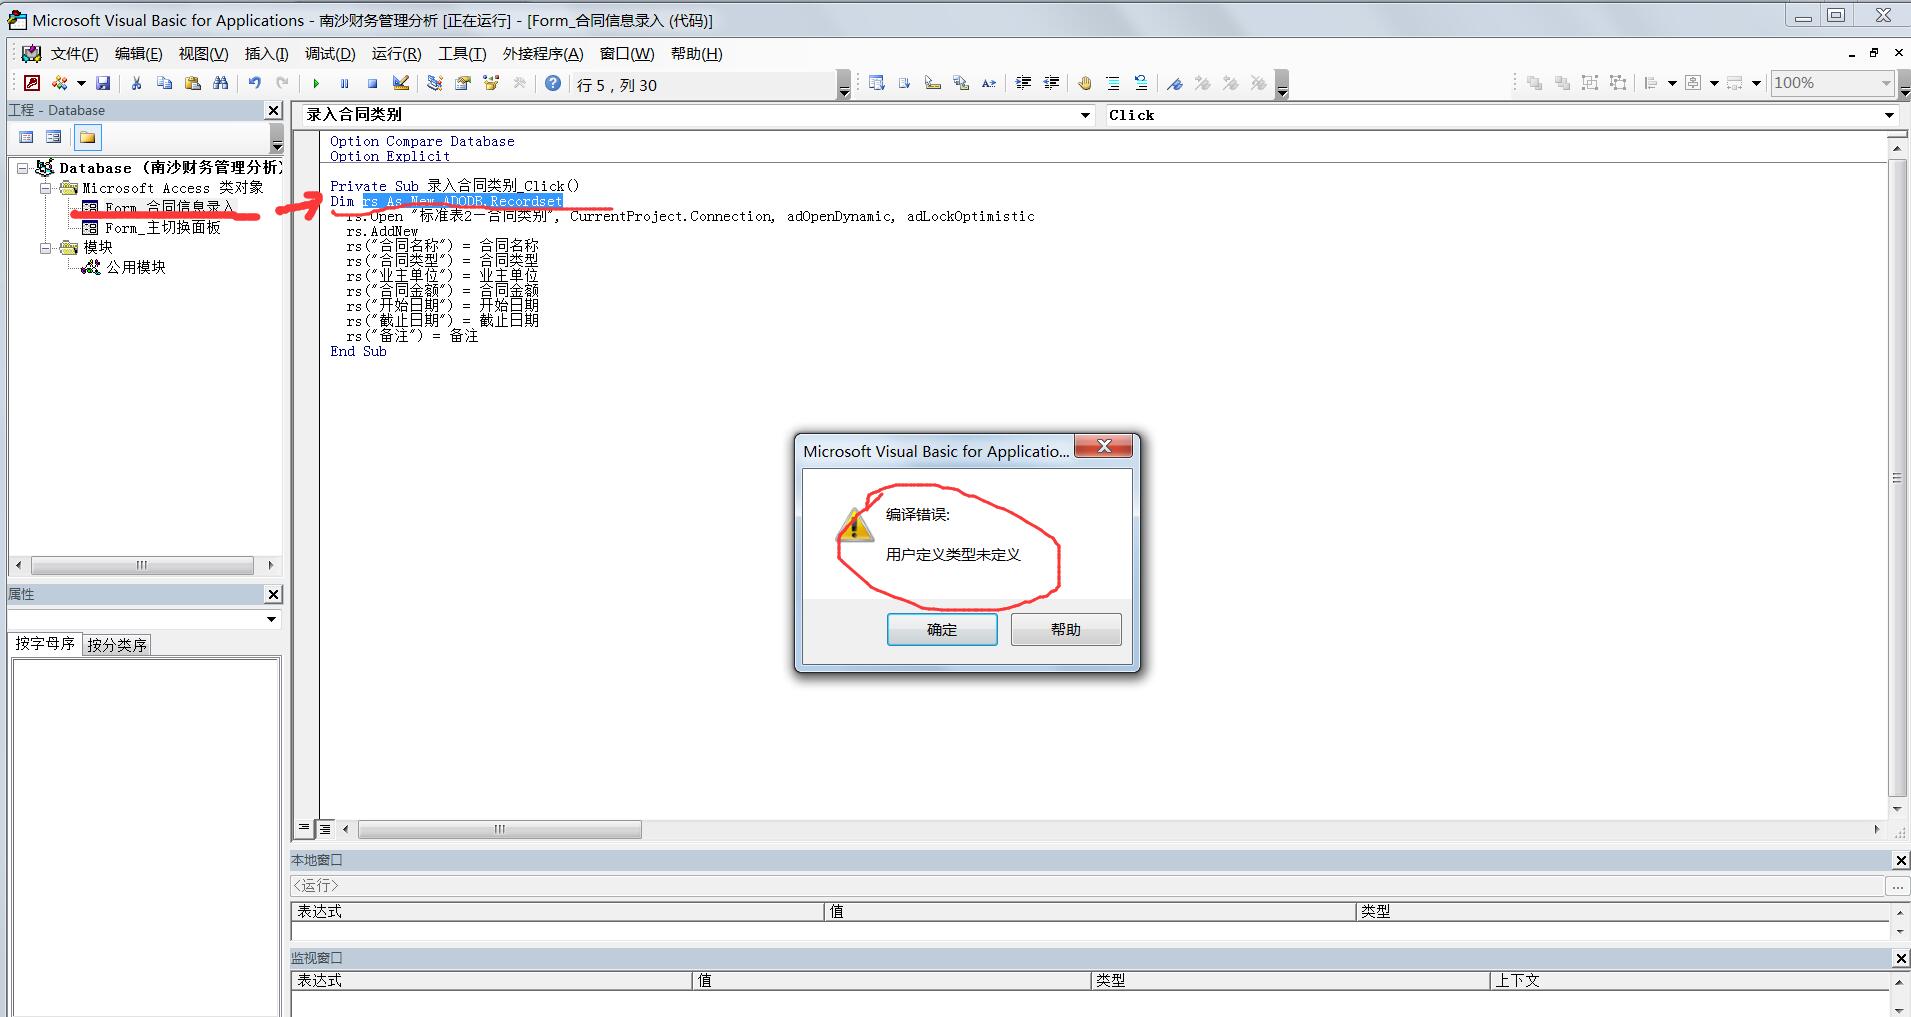
Task: Collapse Microsoft Access 类对象 folder
Action: click(46, 188)
